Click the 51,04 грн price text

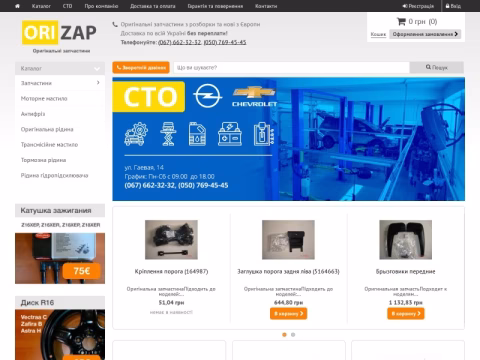pyautogui.click(x=171, y=303)
